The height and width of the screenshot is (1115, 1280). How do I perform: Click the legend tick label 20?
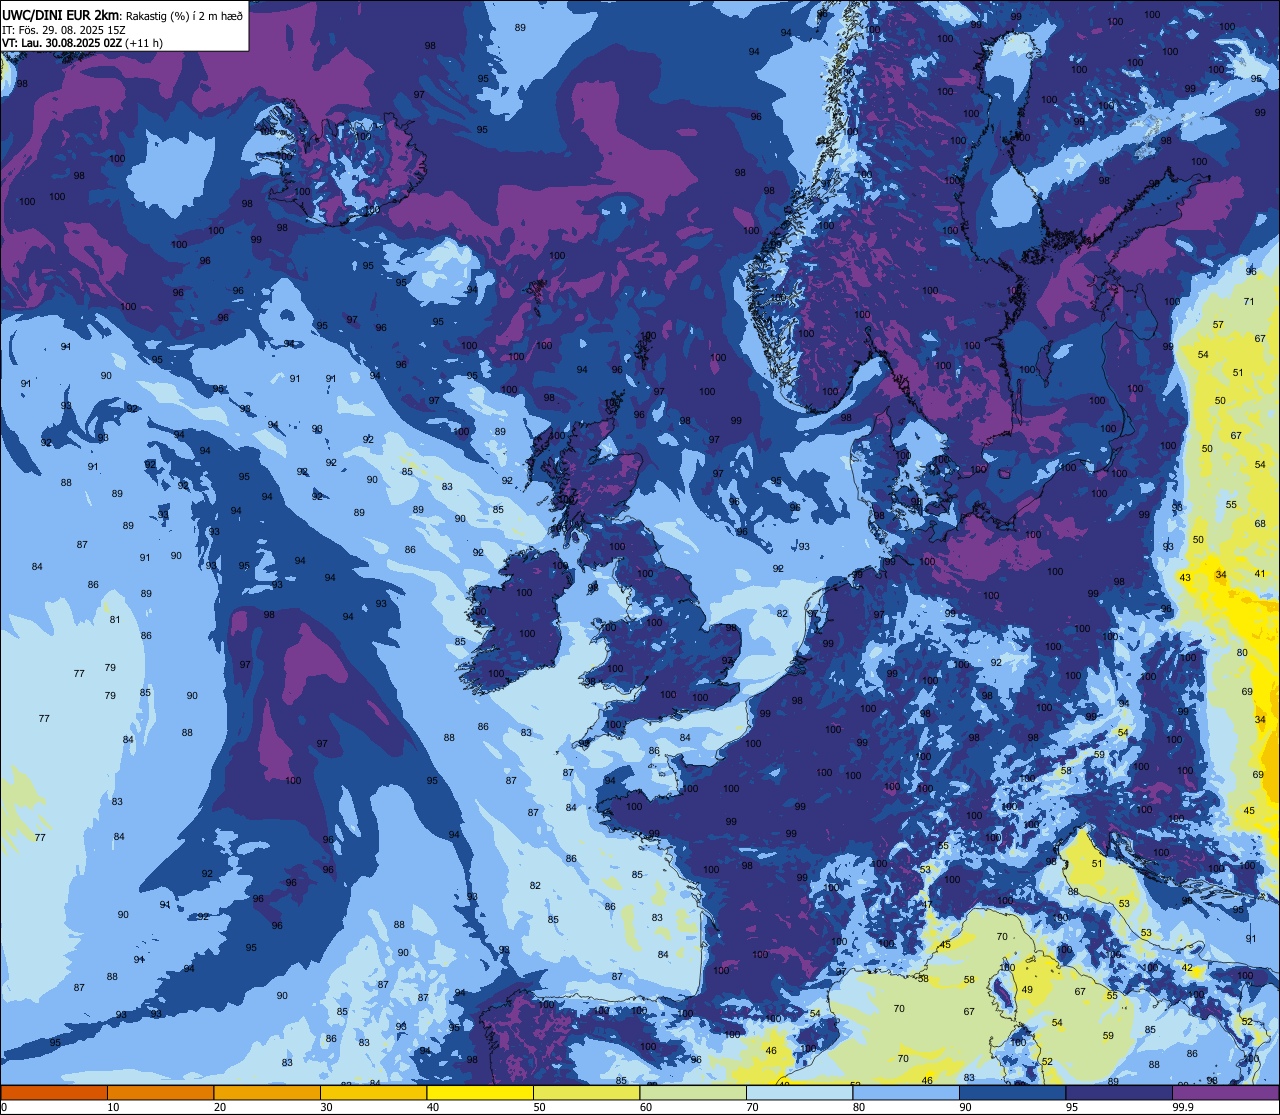click(x=219, y=1107)
